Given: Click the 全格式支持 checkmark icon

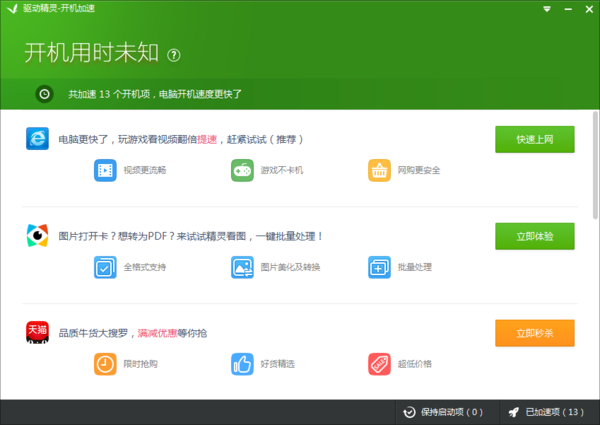Looking at the screenshot, I should coord(106,267).
